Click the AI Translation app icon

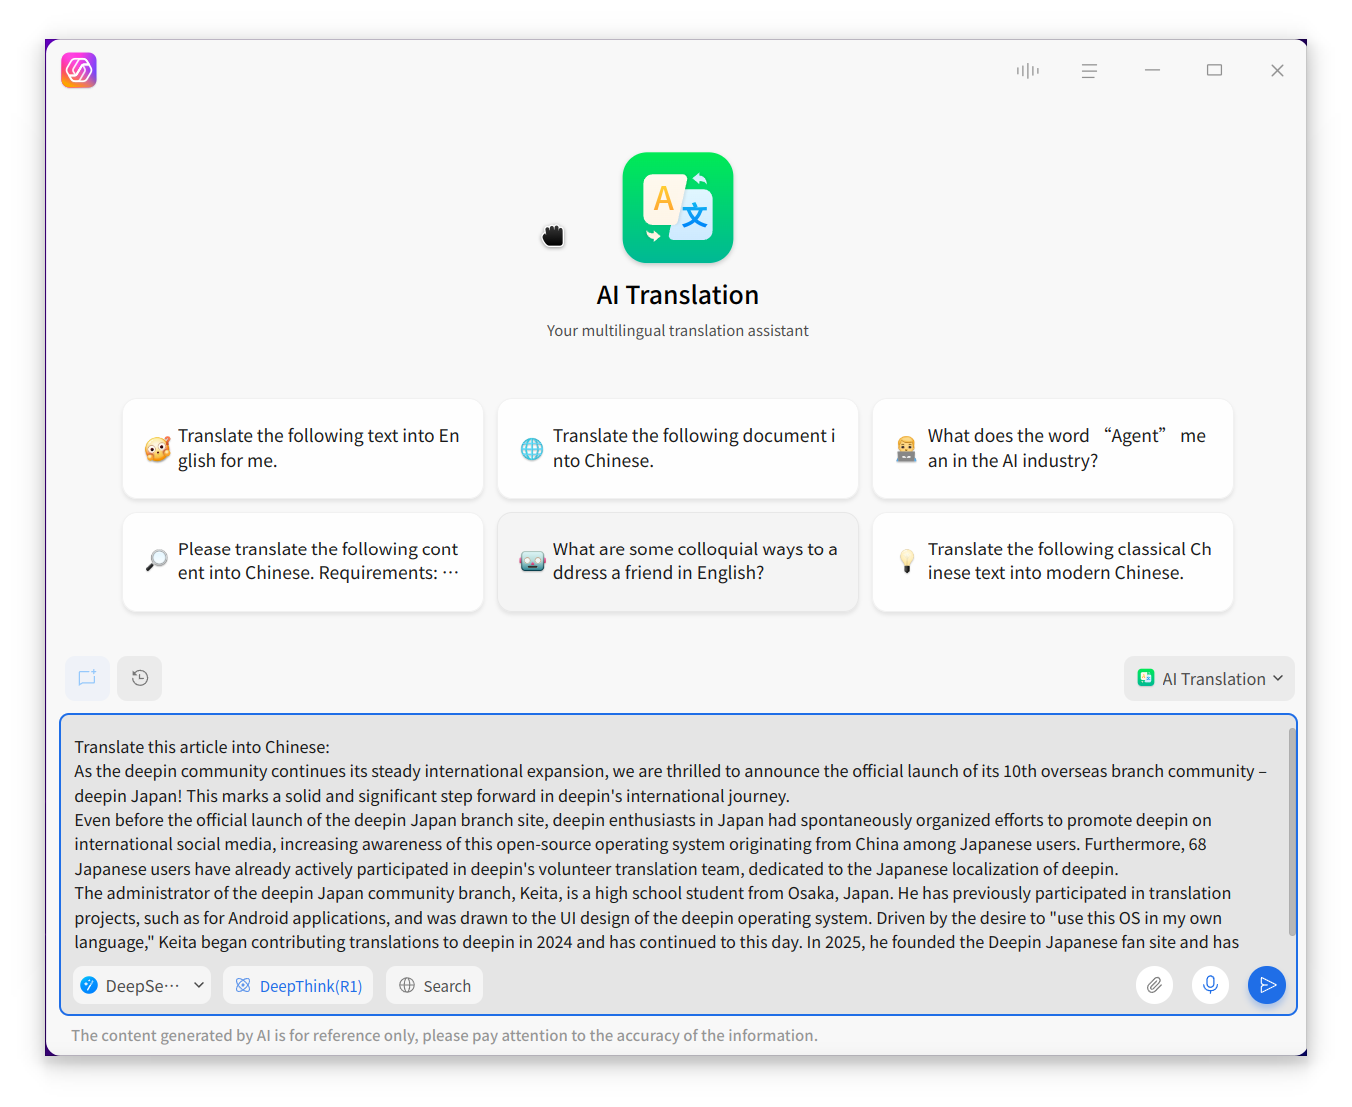678,207
